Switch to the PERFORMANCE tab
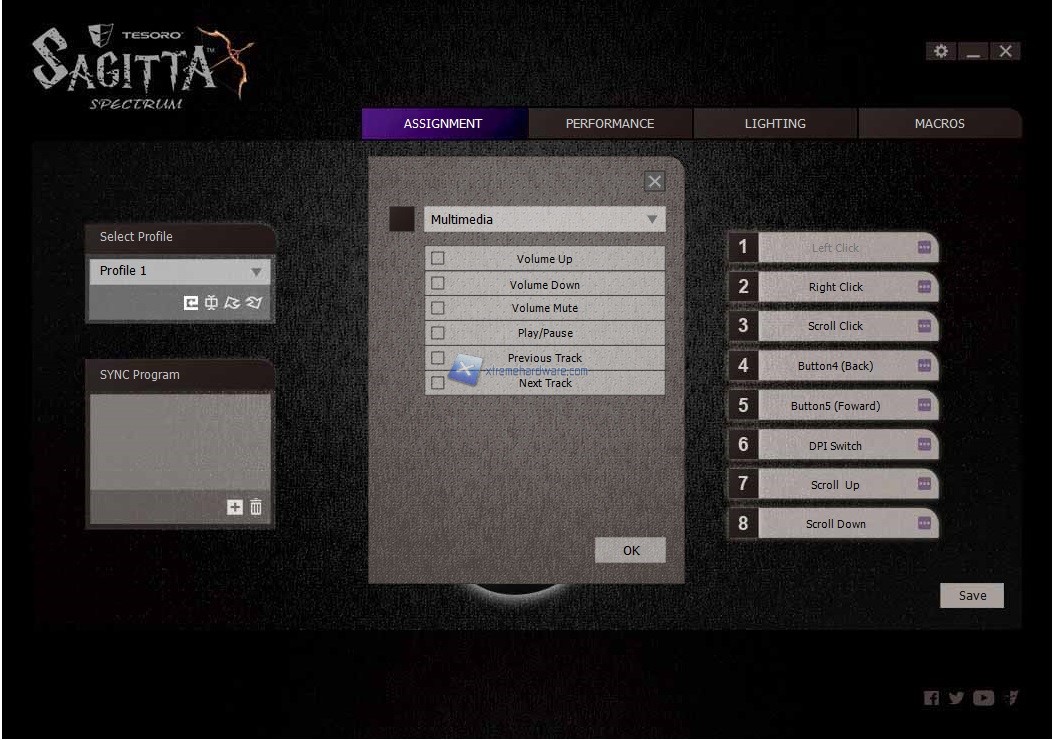Screen dimensions: 1053x740 pyautogui.click(x=610, y=124)
